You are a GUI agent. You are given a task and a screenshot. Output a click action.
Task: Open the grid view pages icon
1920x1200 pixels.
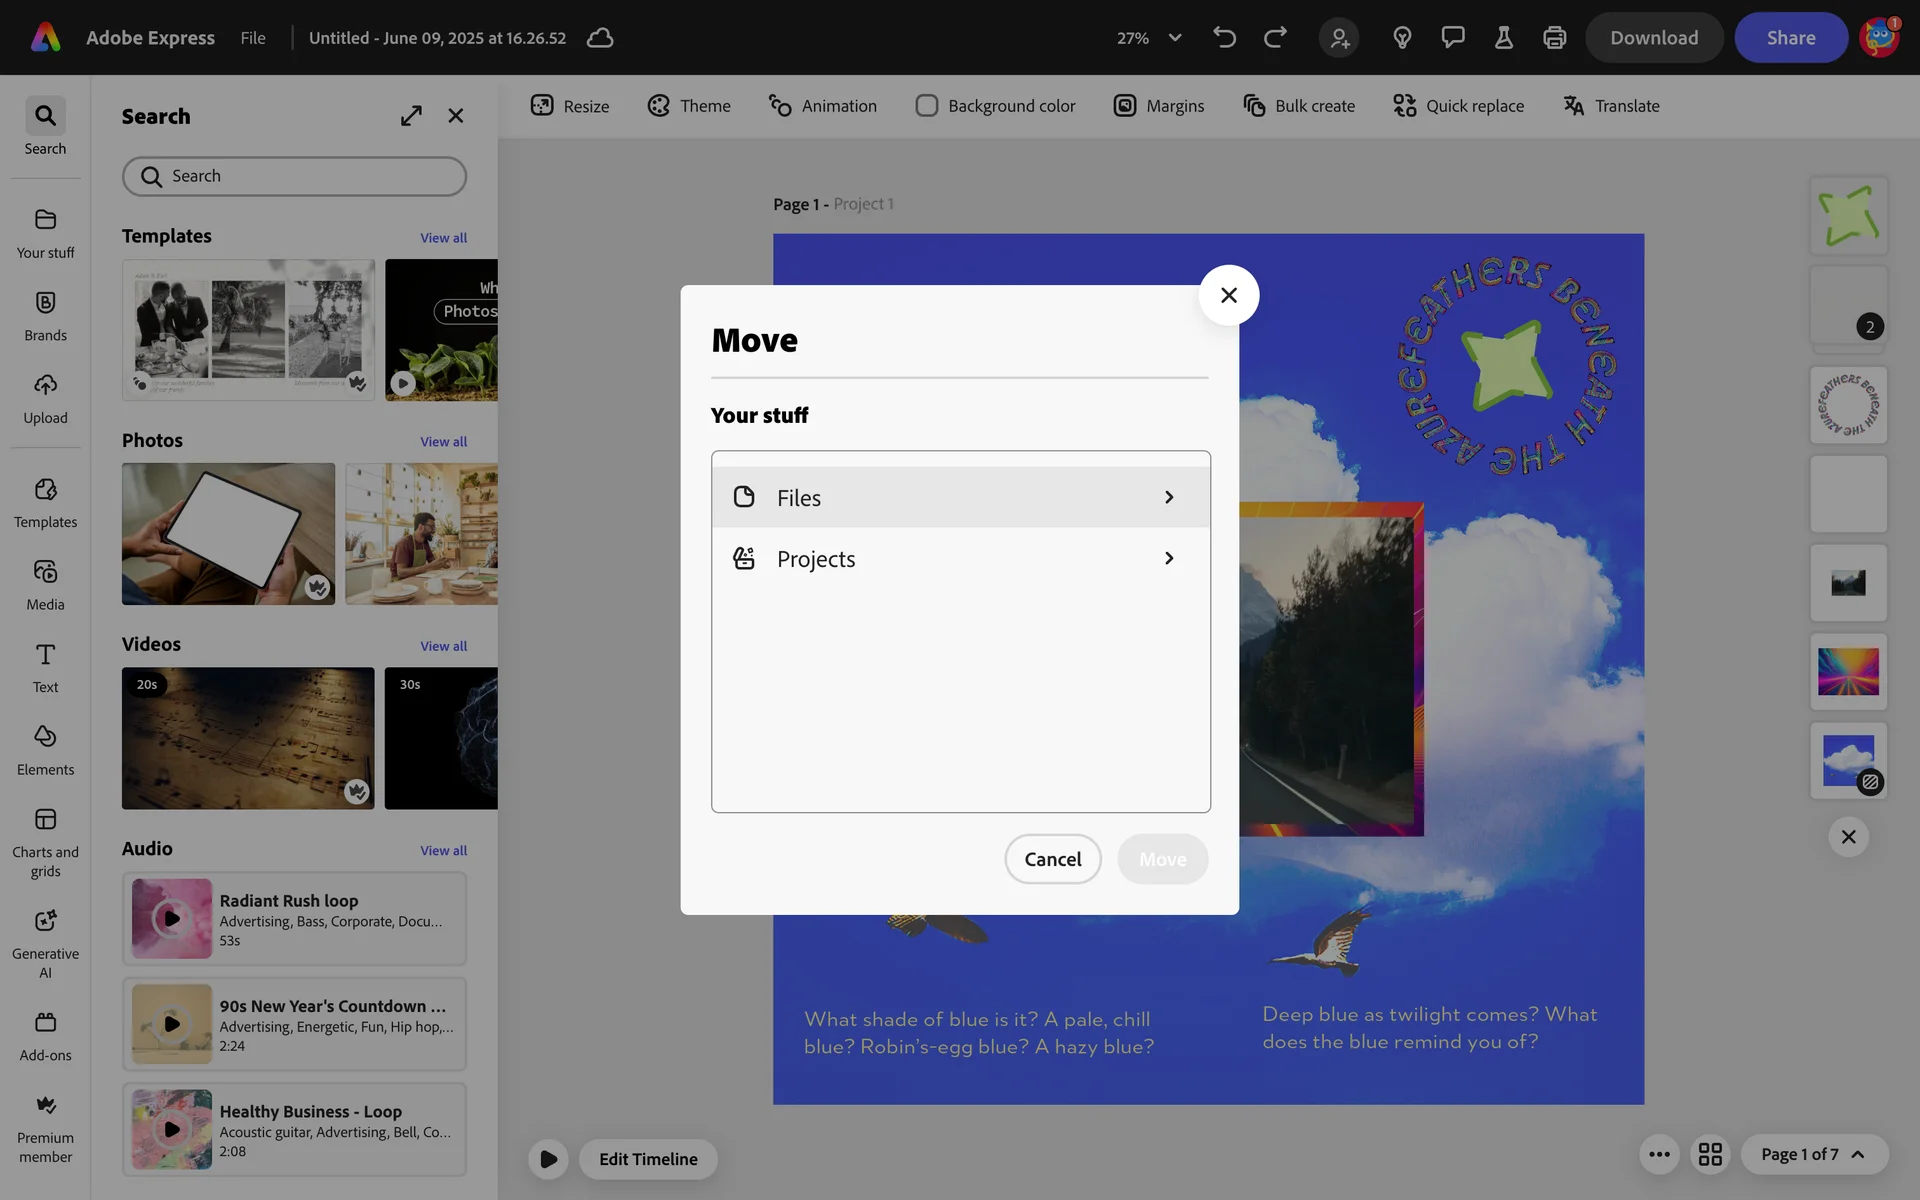(1710, 1154)
